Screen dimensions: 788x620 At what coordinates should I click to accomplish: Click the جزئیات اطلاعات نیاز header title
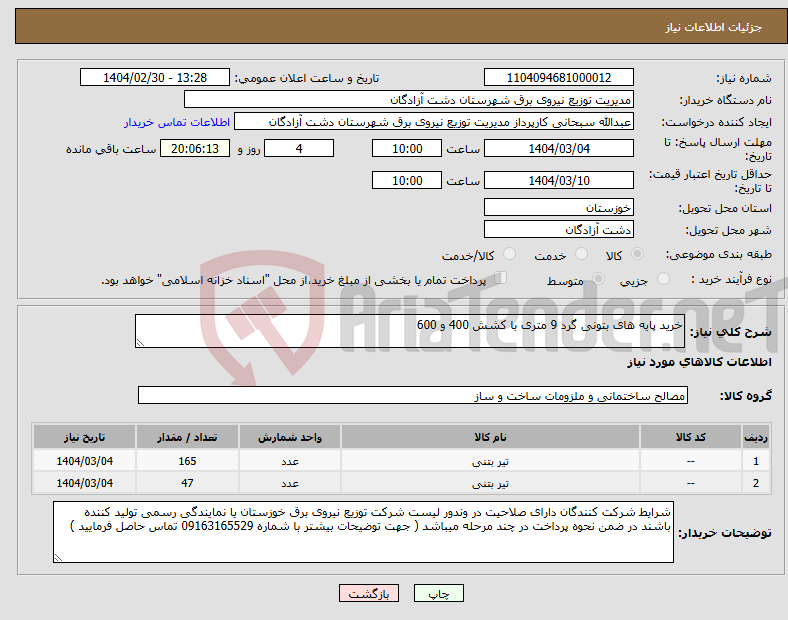pos(714,27)
